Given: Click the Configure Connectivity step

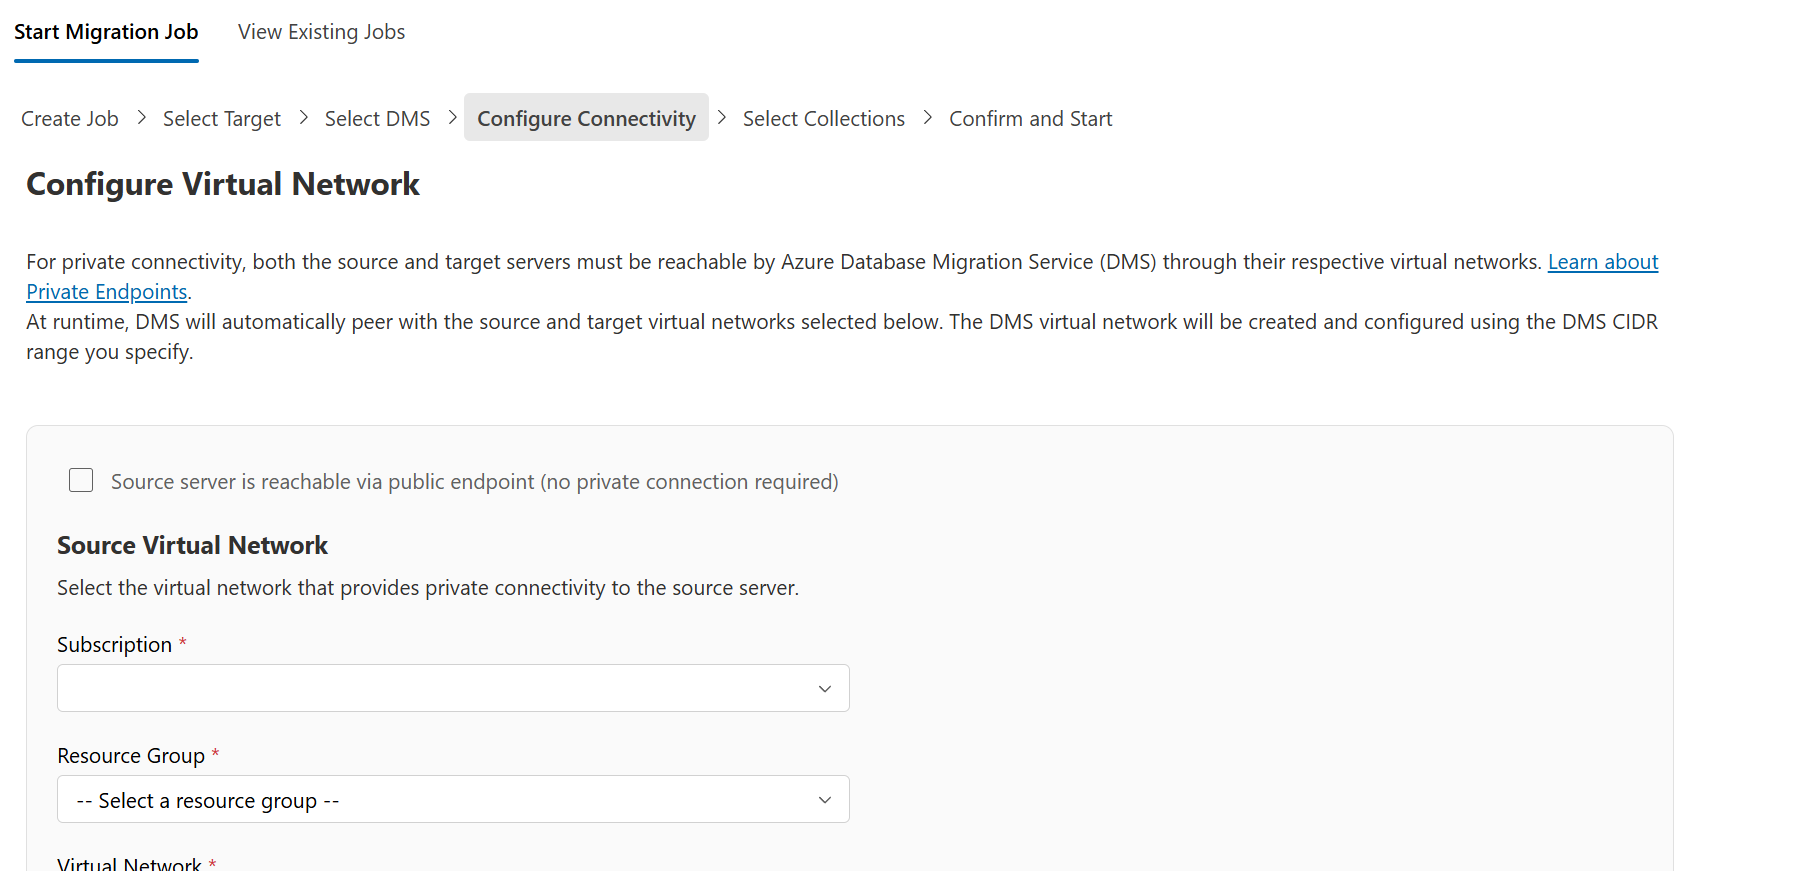Looking at the screenshot, I should point(586,119).
